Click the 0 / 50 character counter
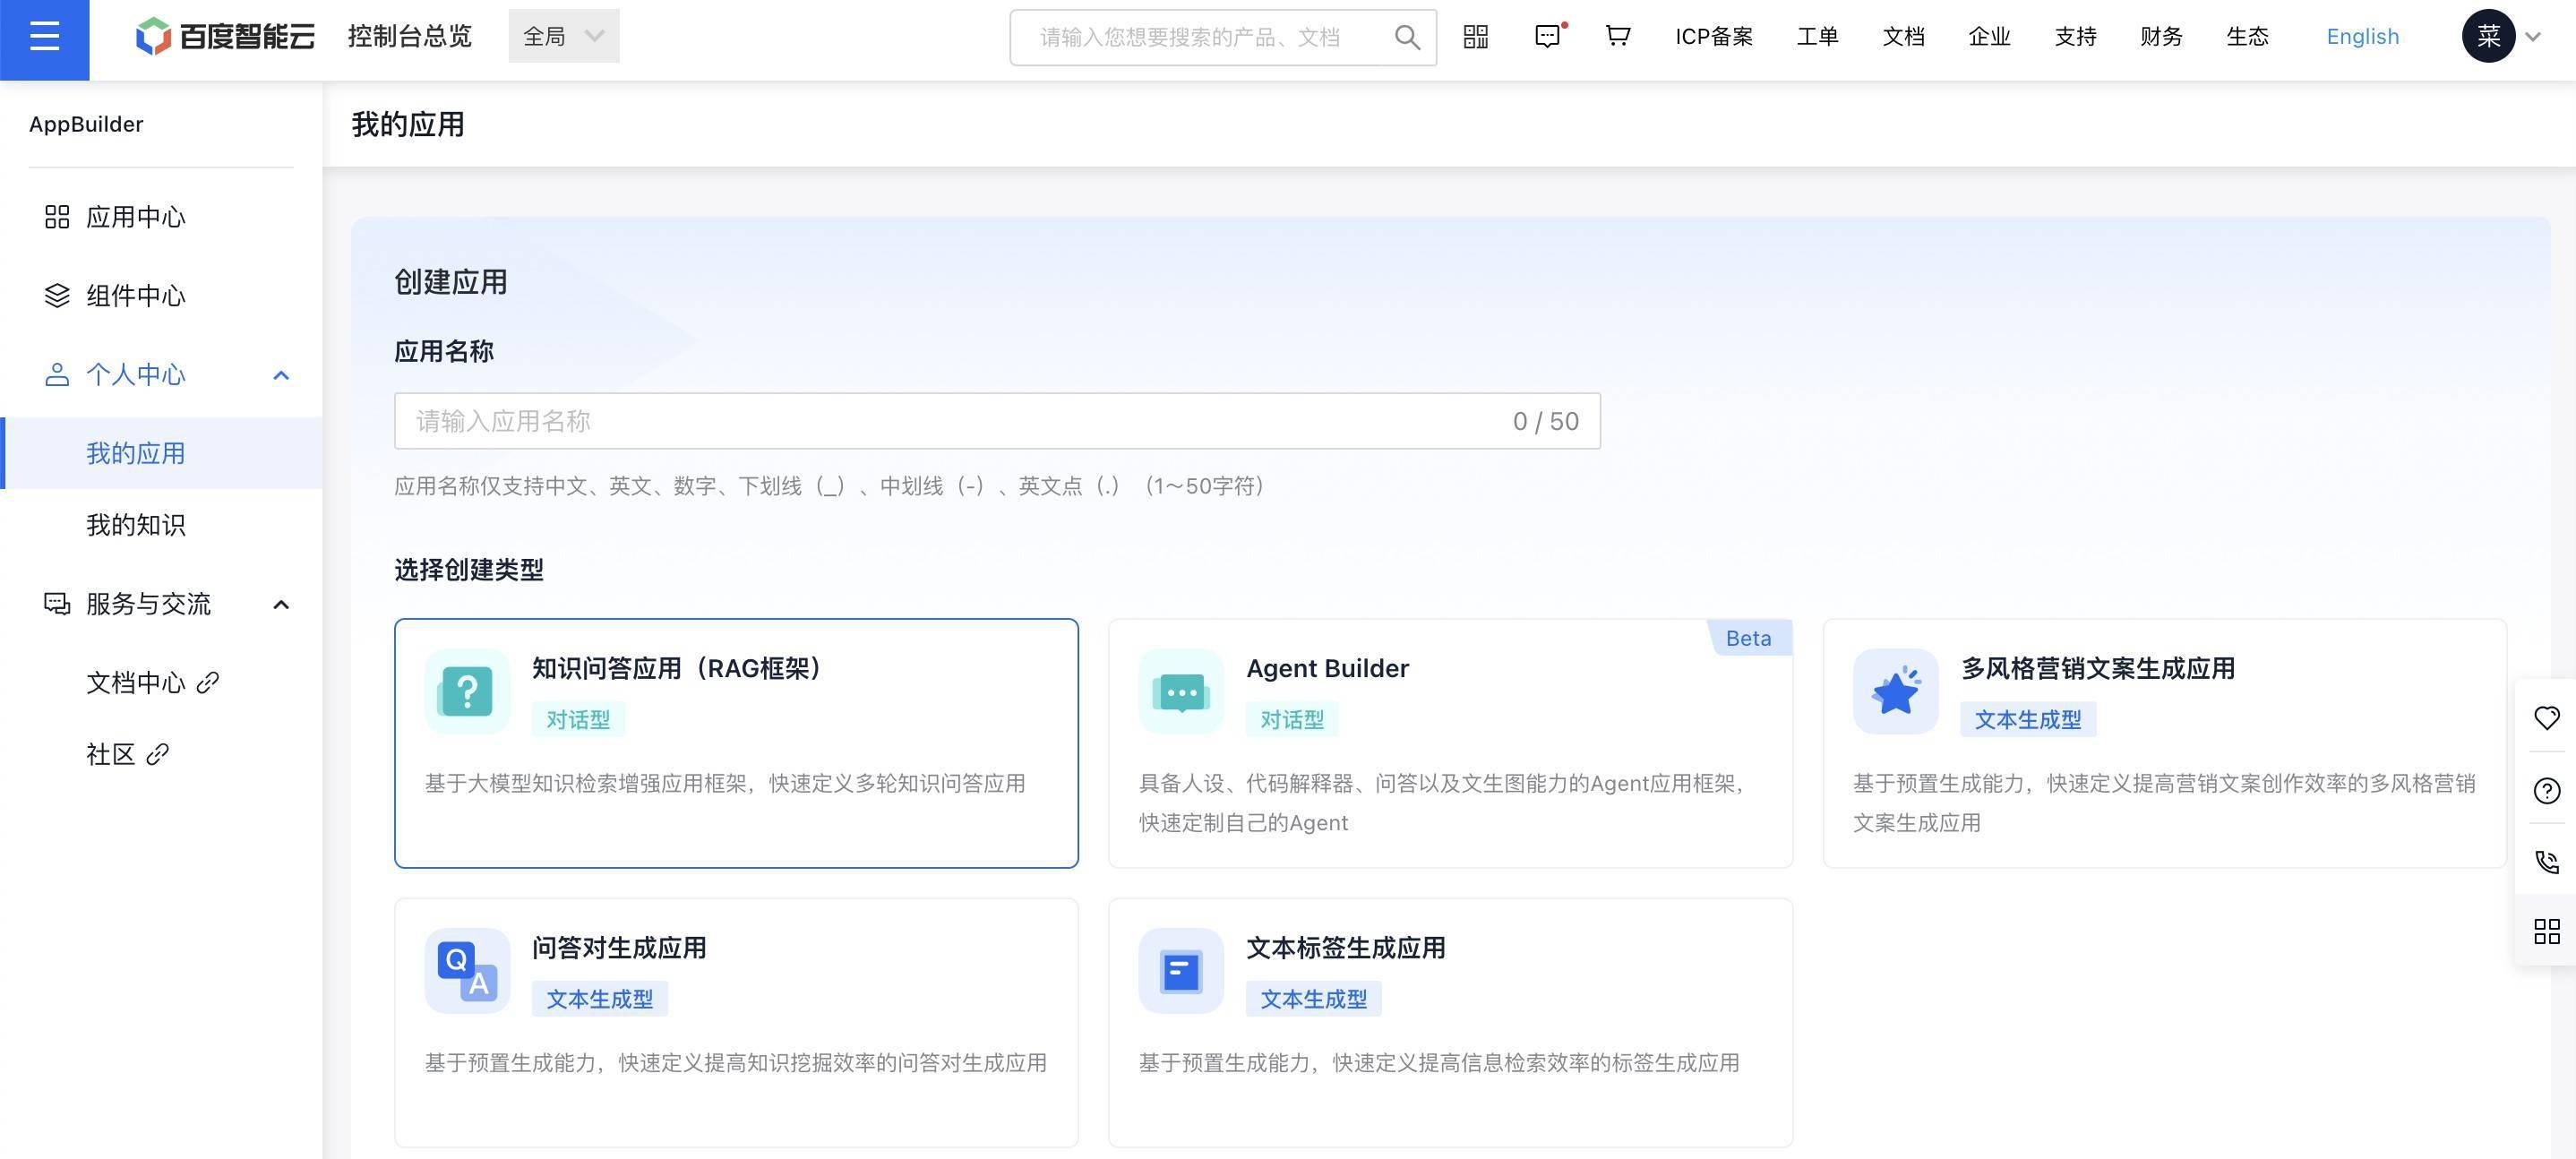This screenshot has height=1159, width=2576. [x=1545, y=421]
